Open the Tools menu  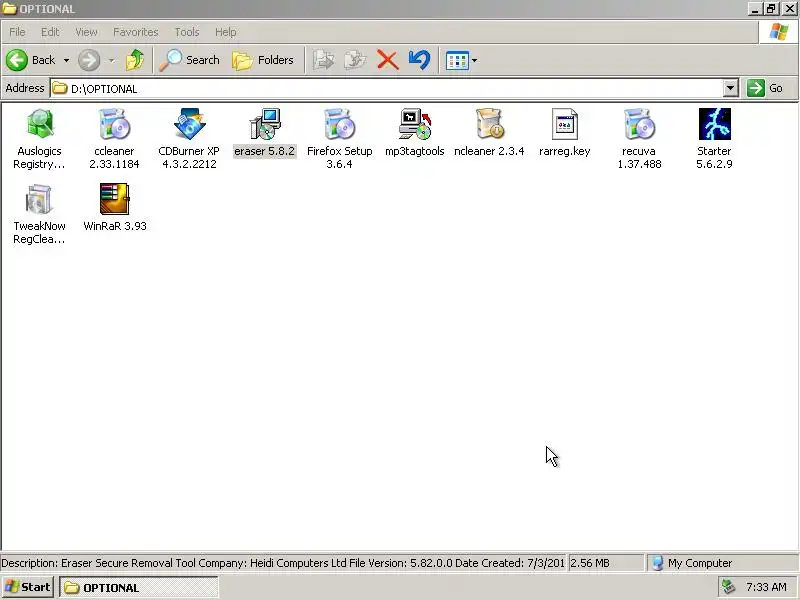click(x=187, y=32)
